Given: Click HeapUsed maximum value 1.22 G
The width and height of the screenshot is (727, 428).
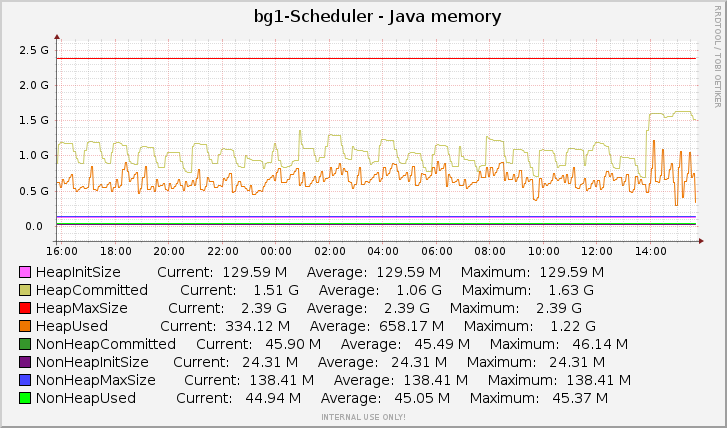Looking at the screenshot, I should pos(573,326).
